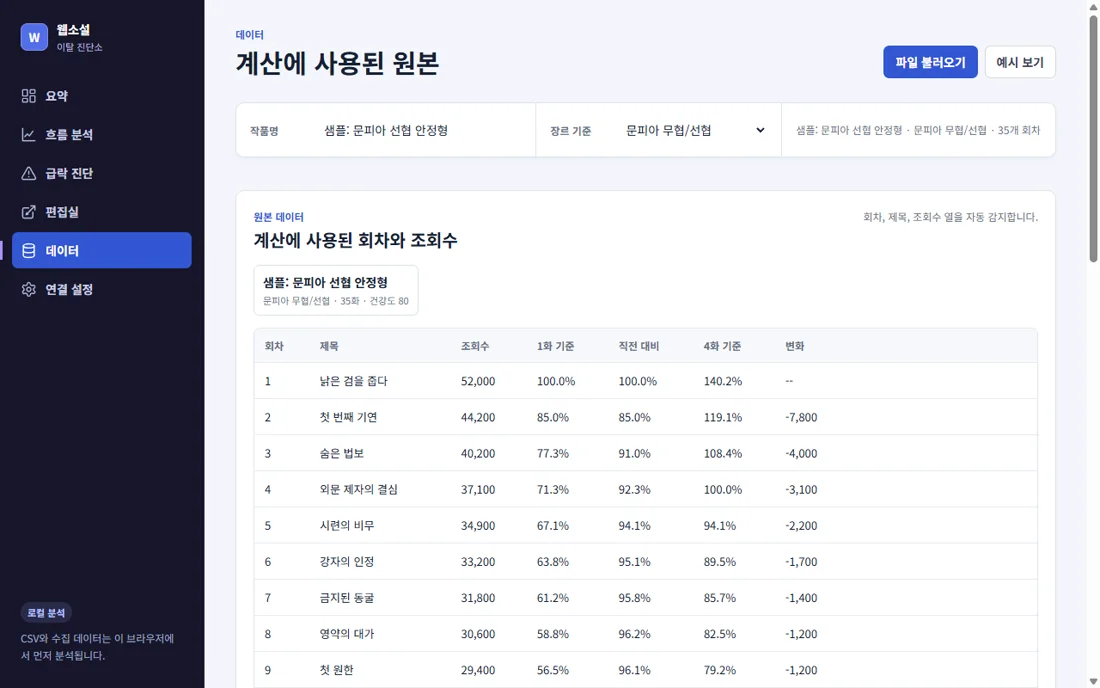Click the 95.8% cell
1100x688 pixels.
634,598
